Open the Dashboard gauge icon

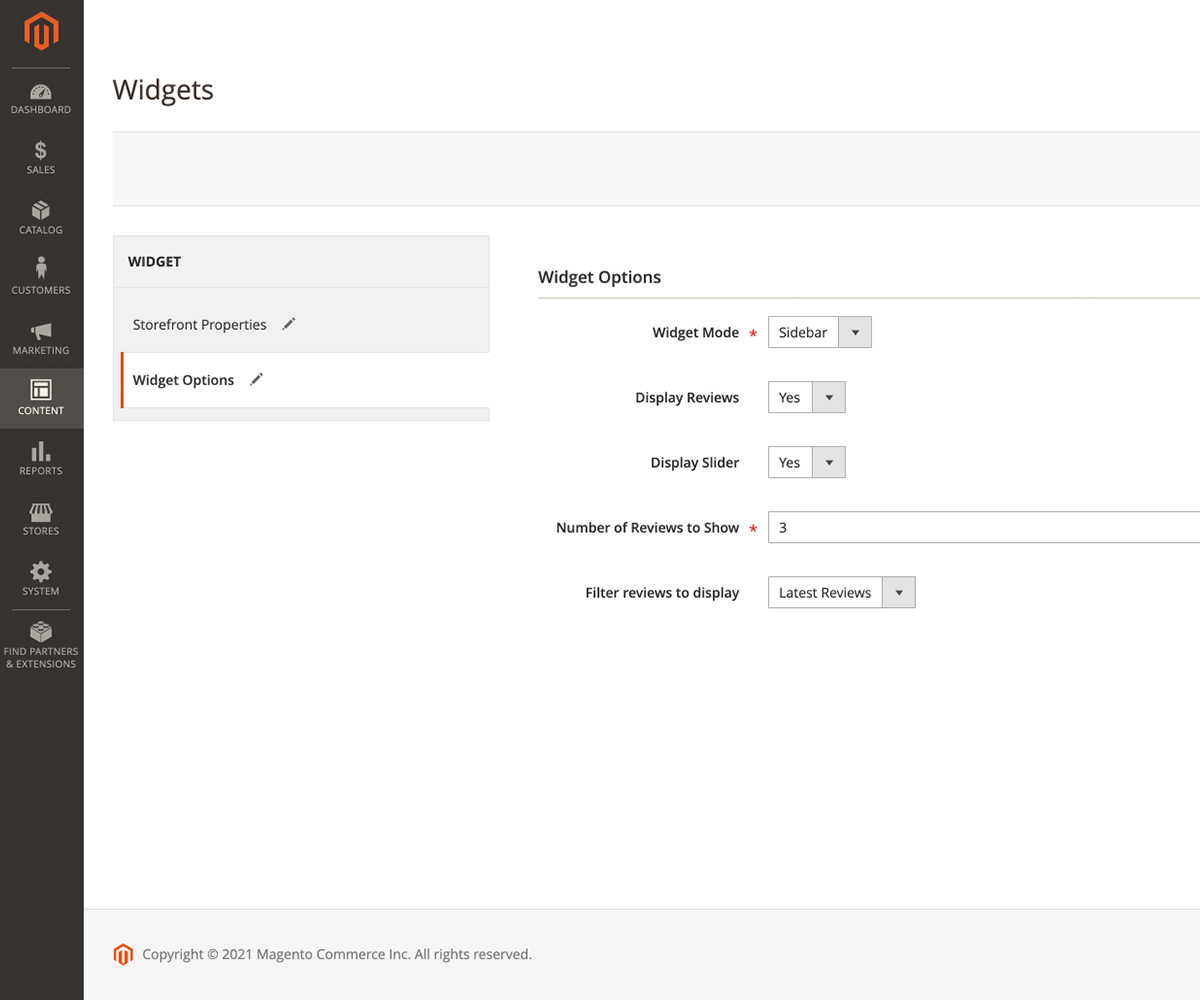pos(41,92)
